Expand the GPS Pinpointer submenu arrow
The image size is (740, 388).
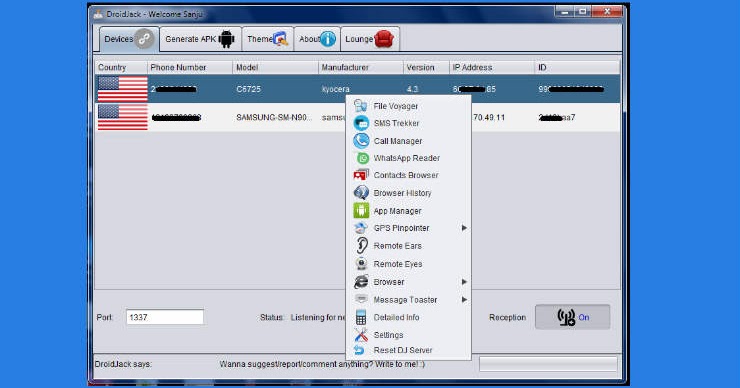[x=464, y=228]
